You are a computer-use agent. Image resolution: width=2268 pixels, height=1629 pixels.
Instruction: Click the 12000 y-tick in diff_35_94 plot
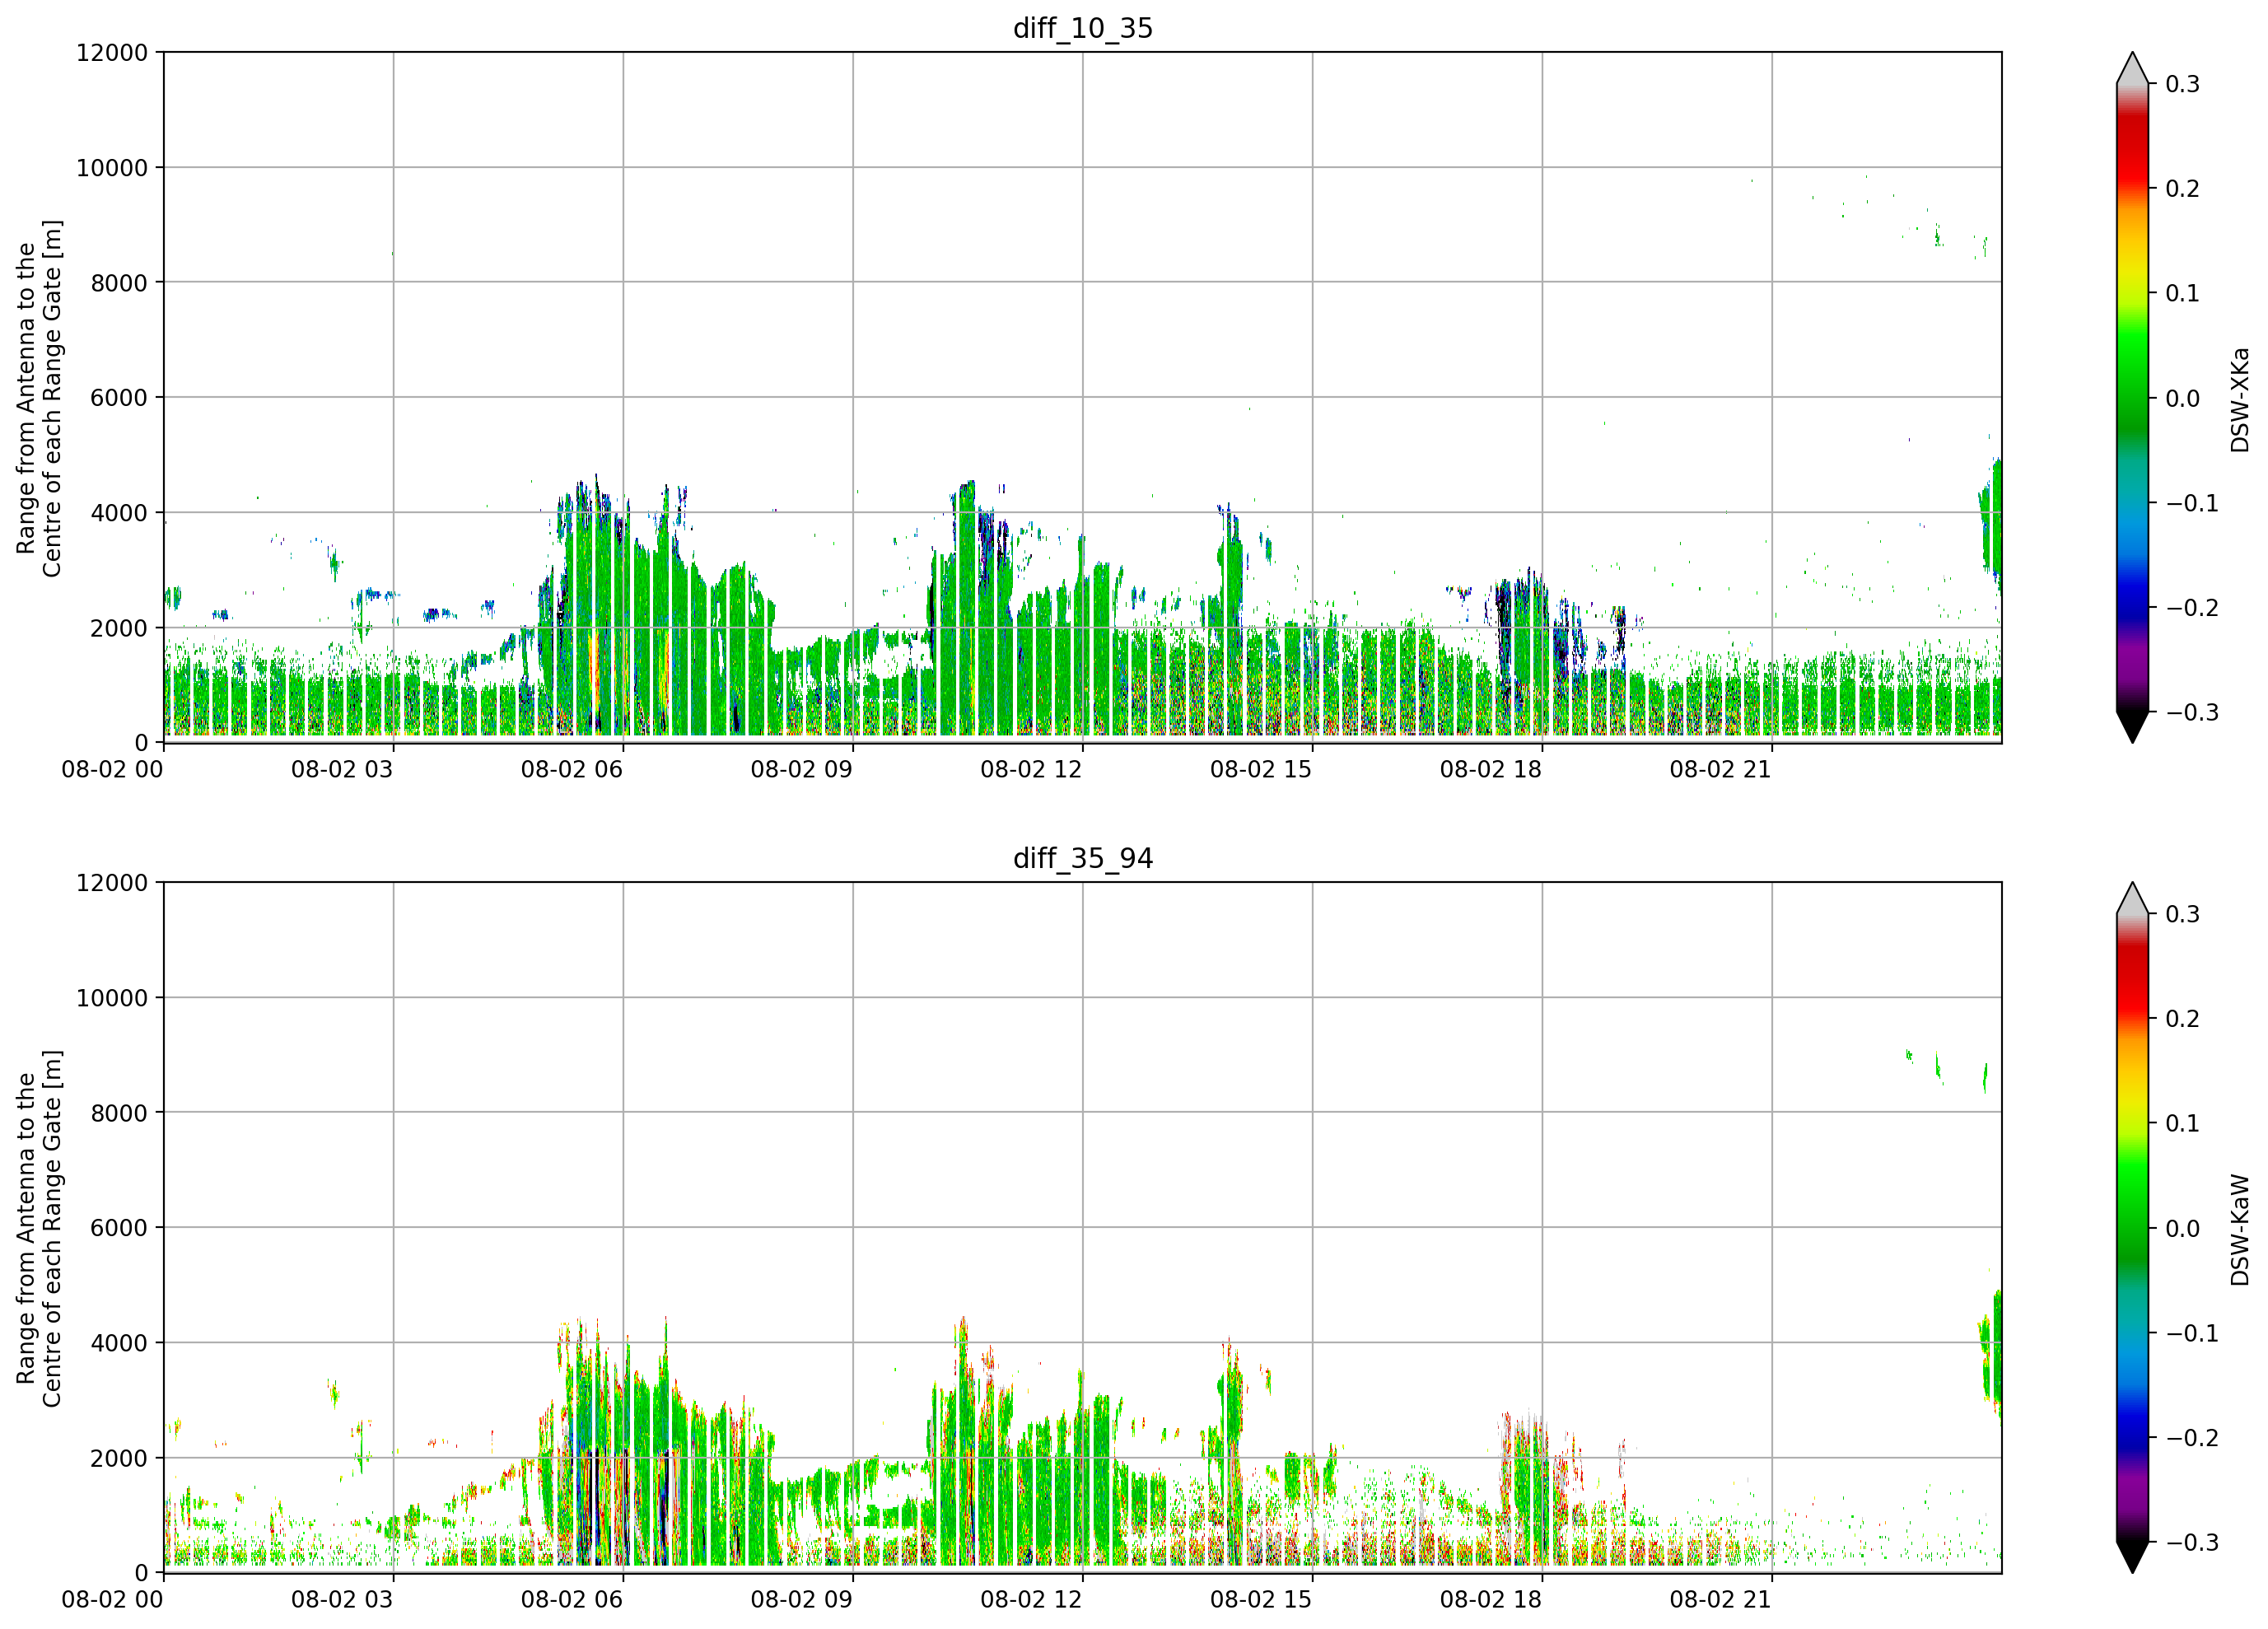tap(112, 883)
